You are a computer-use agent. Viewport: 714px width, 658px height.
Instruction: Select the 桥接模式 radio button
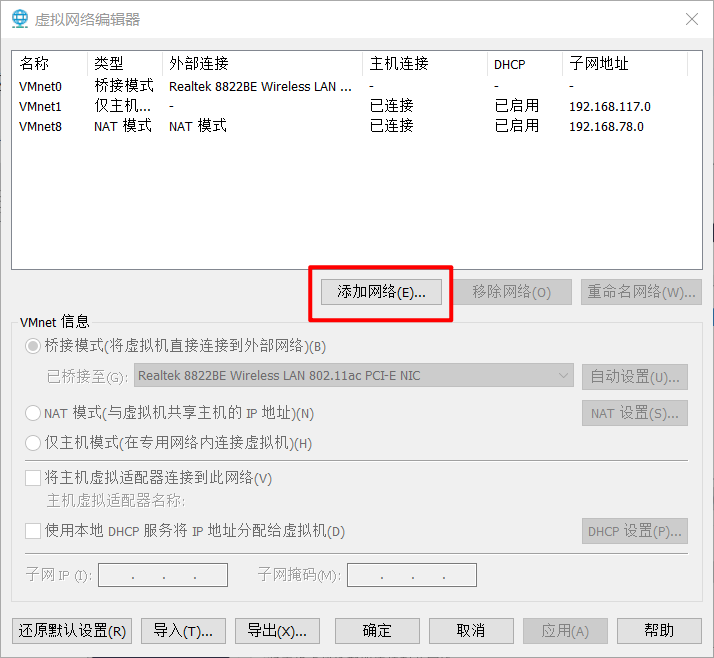pos(33,347)
